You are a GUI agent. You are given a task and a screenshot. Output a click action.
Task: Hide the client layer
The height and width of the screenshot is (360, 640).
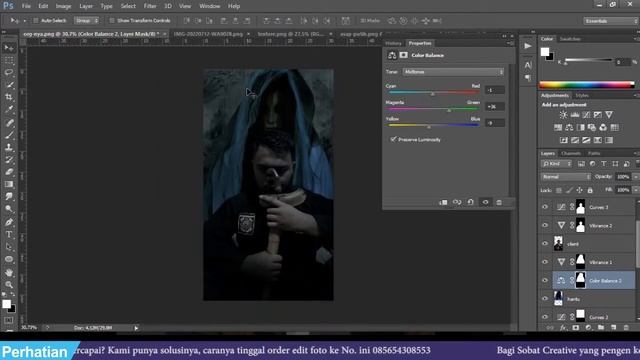[545, 244]
